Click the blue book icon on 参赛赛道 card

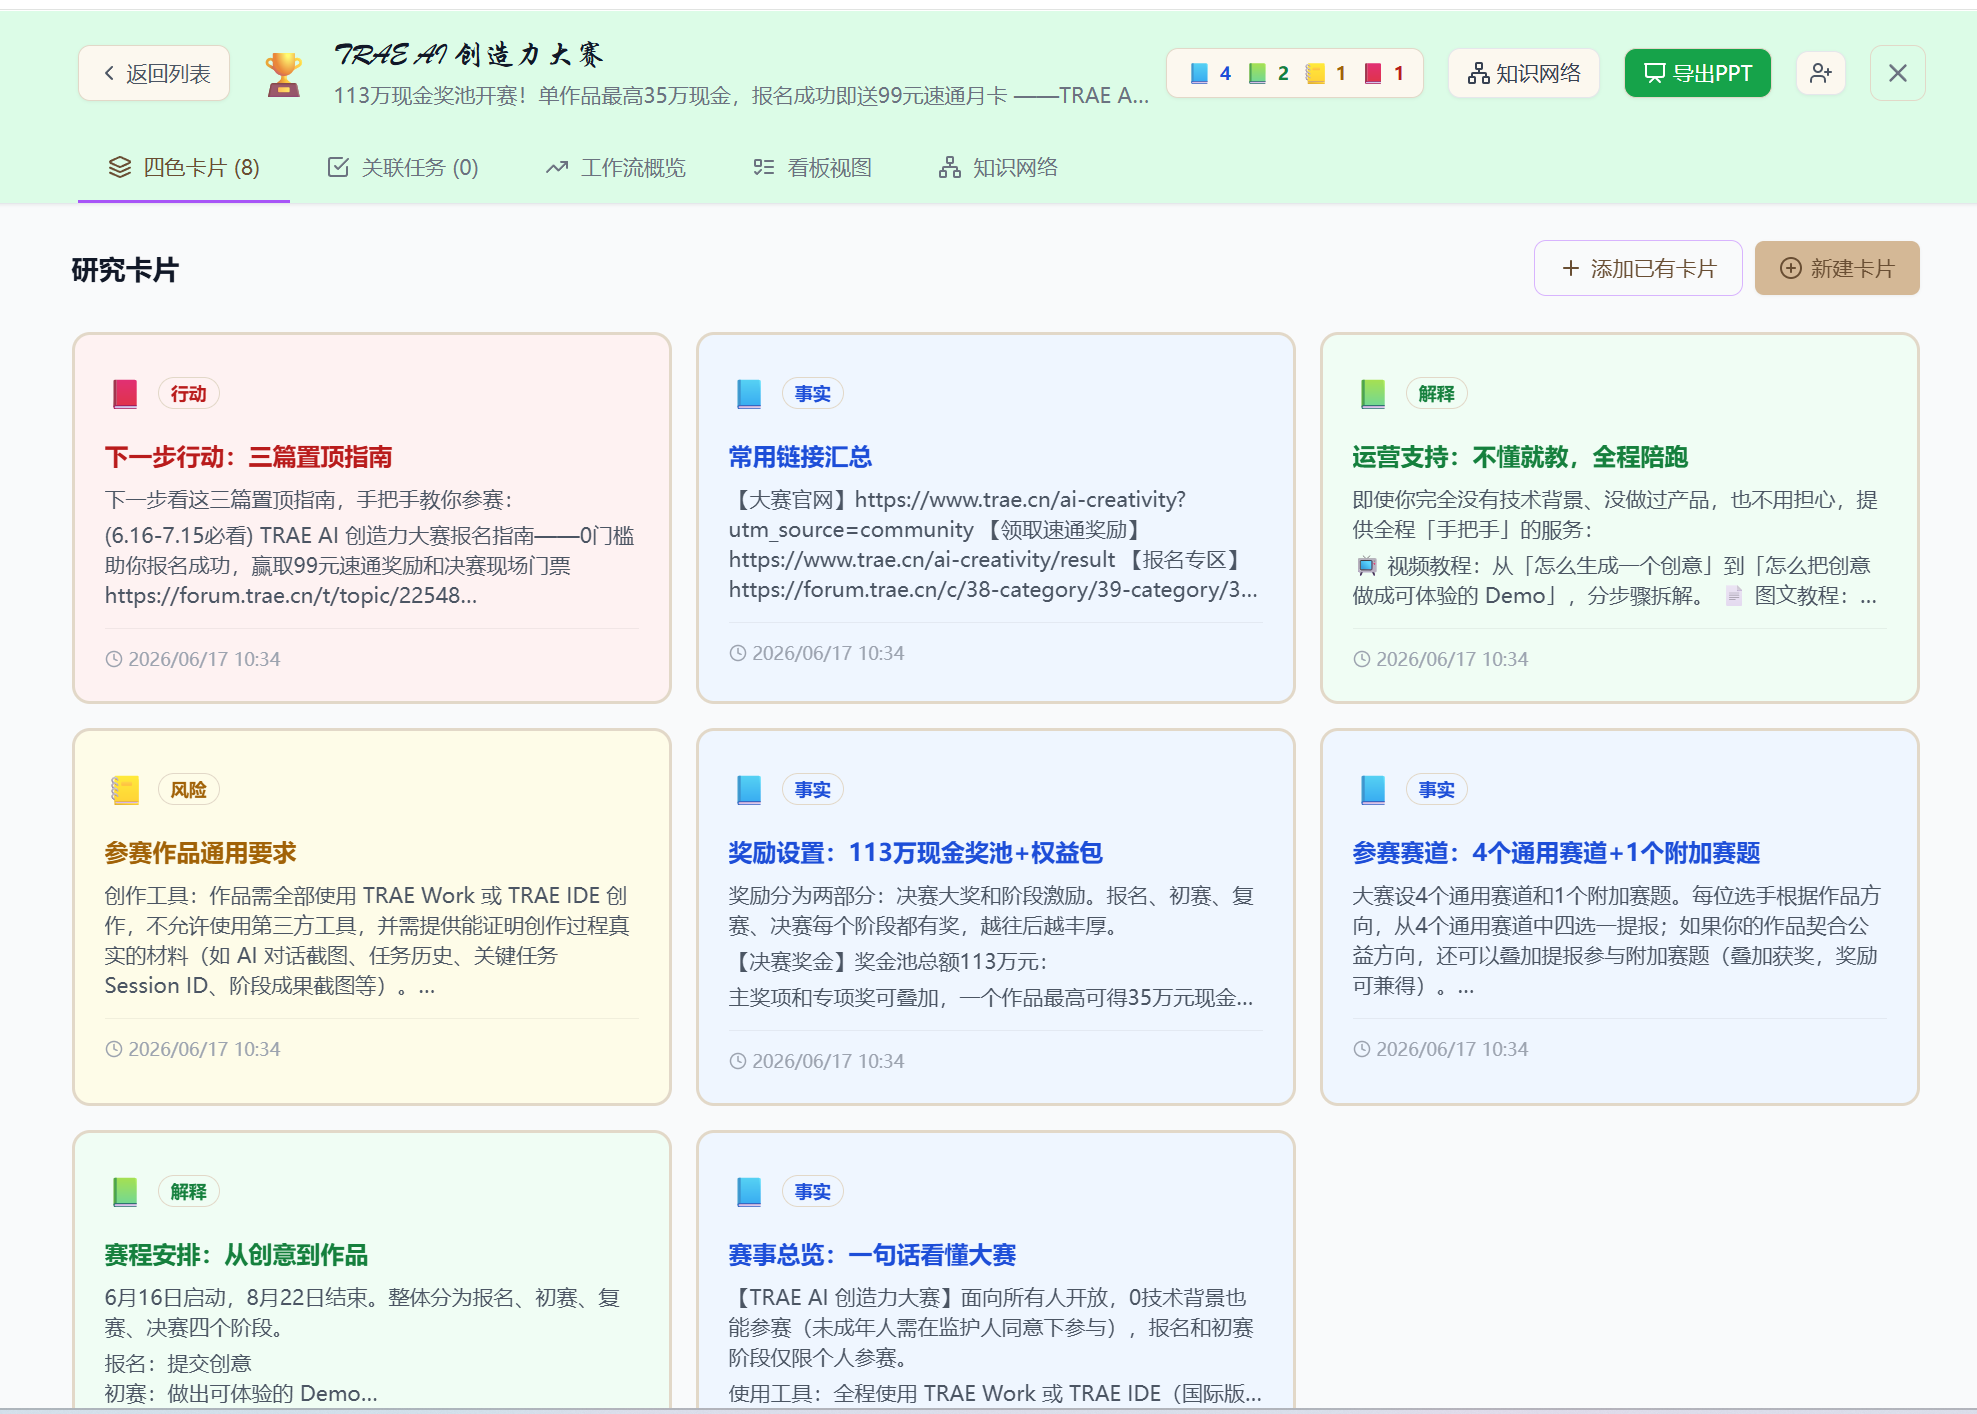coord(1373,790)
